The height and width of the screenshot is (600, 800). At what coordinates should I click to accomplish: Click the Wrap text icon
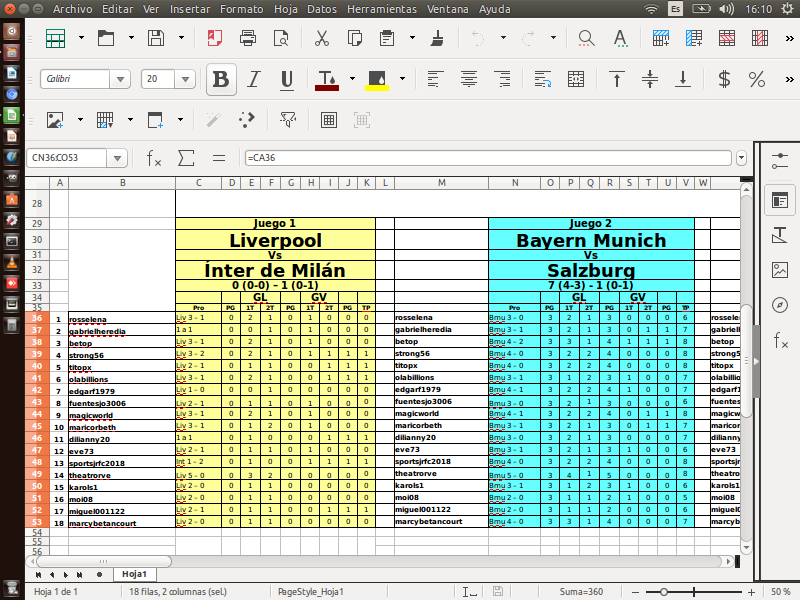pos(542,79)
